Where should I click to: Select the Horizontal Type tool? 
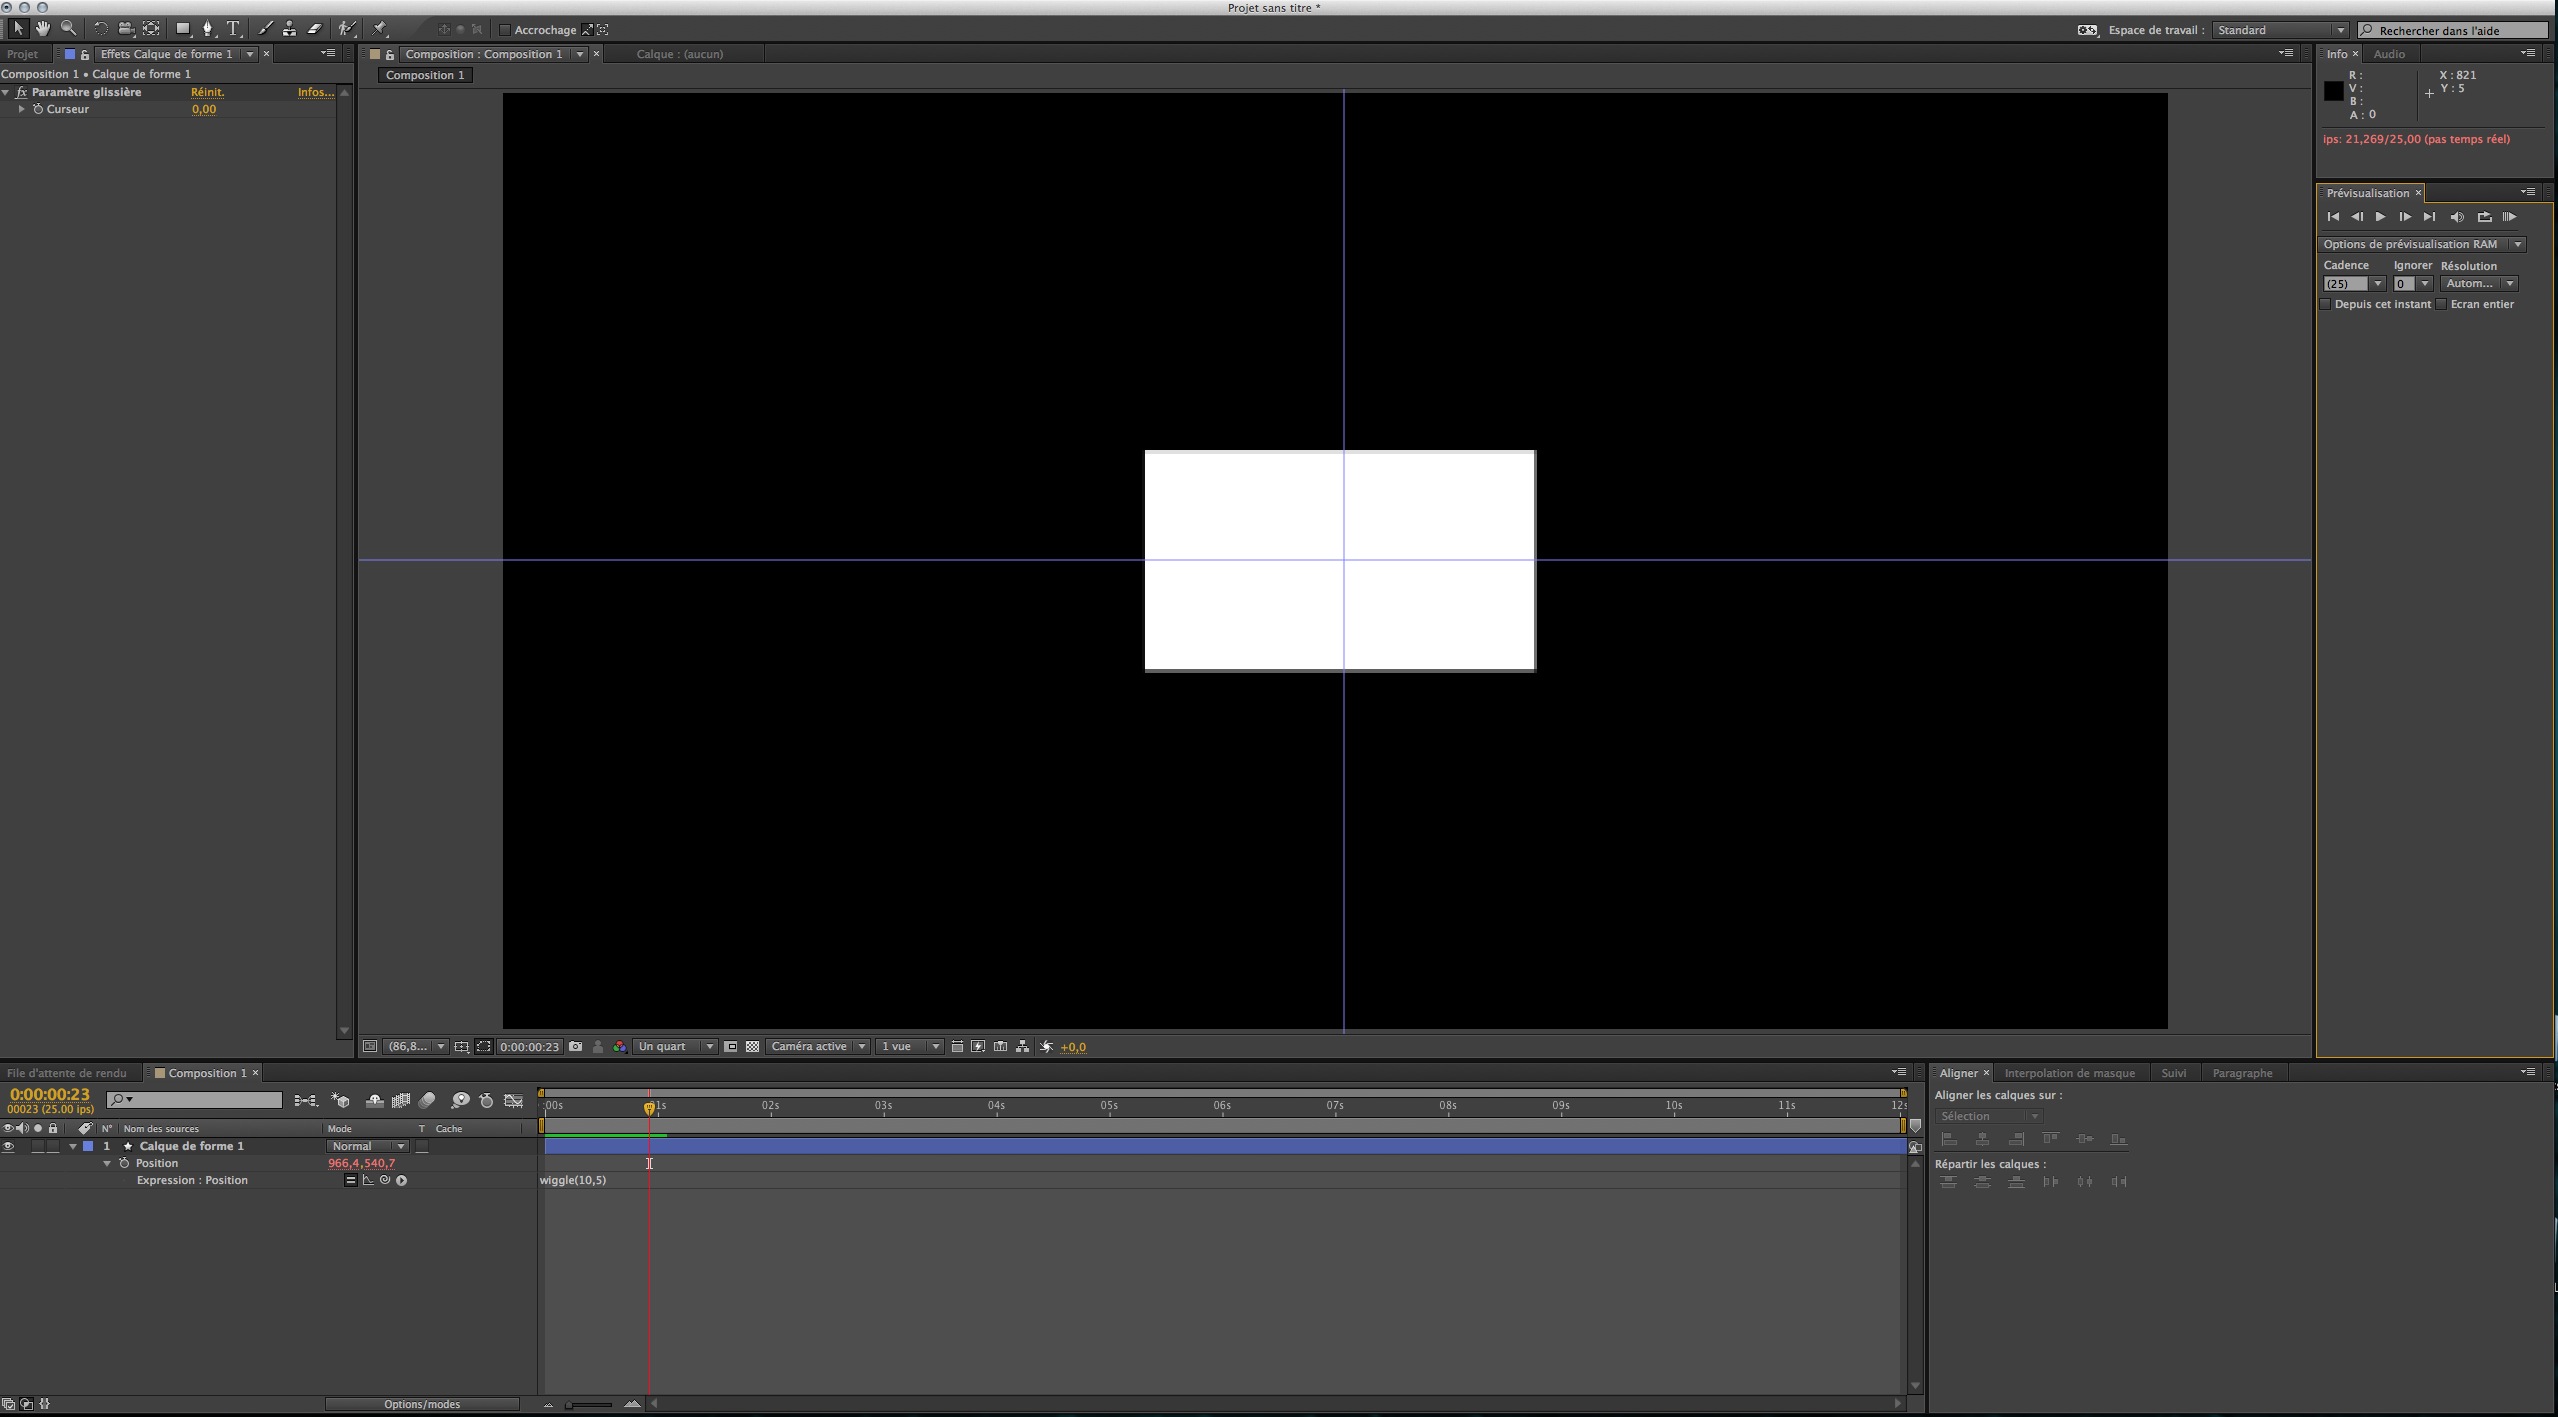pyautogui.click(x=234, y=29)
